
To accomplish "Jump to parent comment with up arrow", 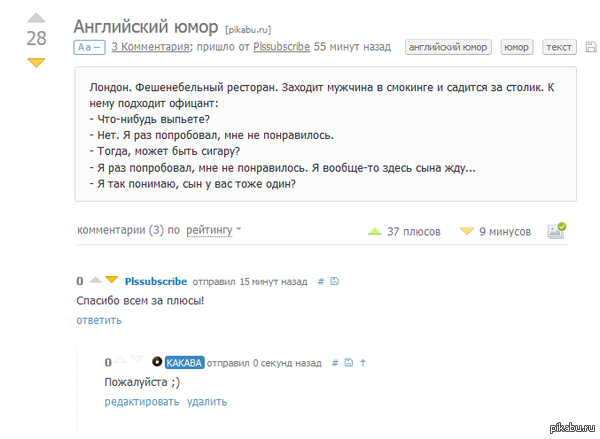I will click(x=363, y=362).
